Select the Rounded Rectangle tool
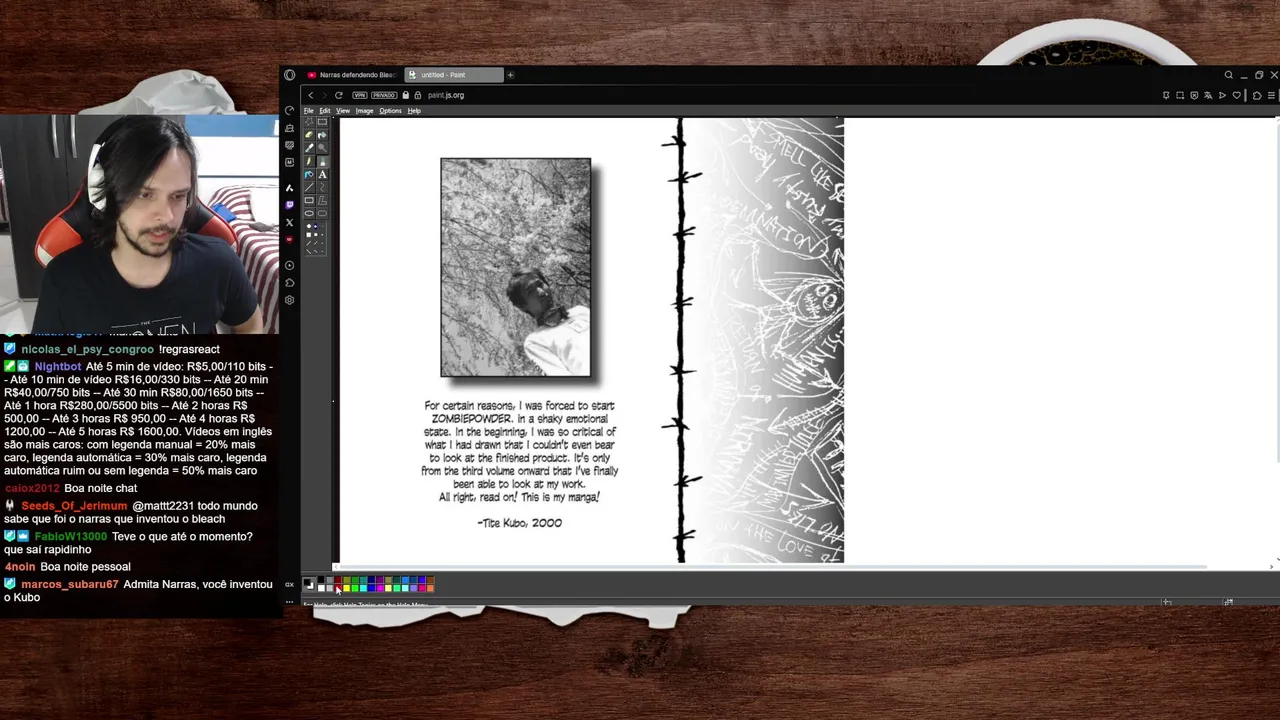Viewport: 1280px width, 720px height. [x=322, y=213]
